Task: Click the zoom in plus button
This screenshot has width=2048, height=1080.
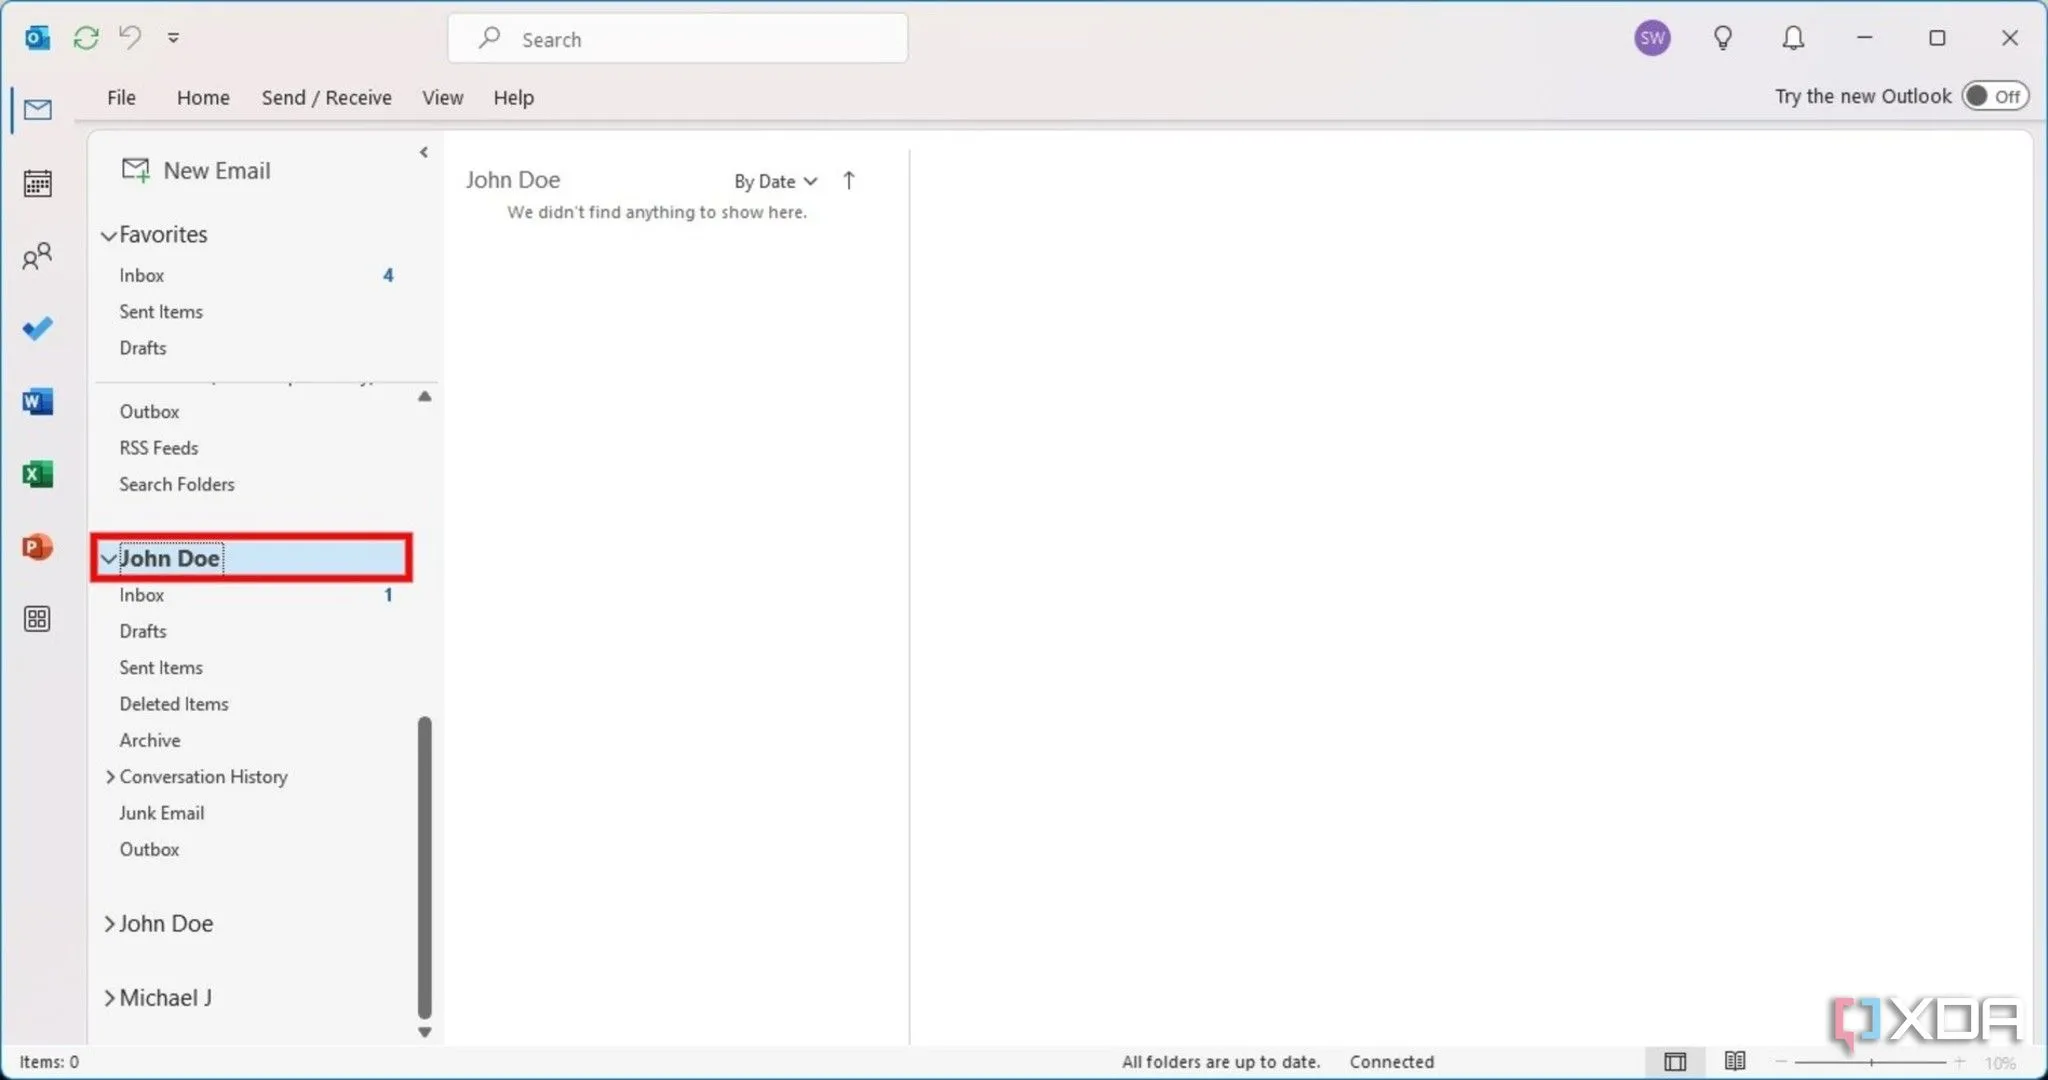Action: (1960, 1061)
